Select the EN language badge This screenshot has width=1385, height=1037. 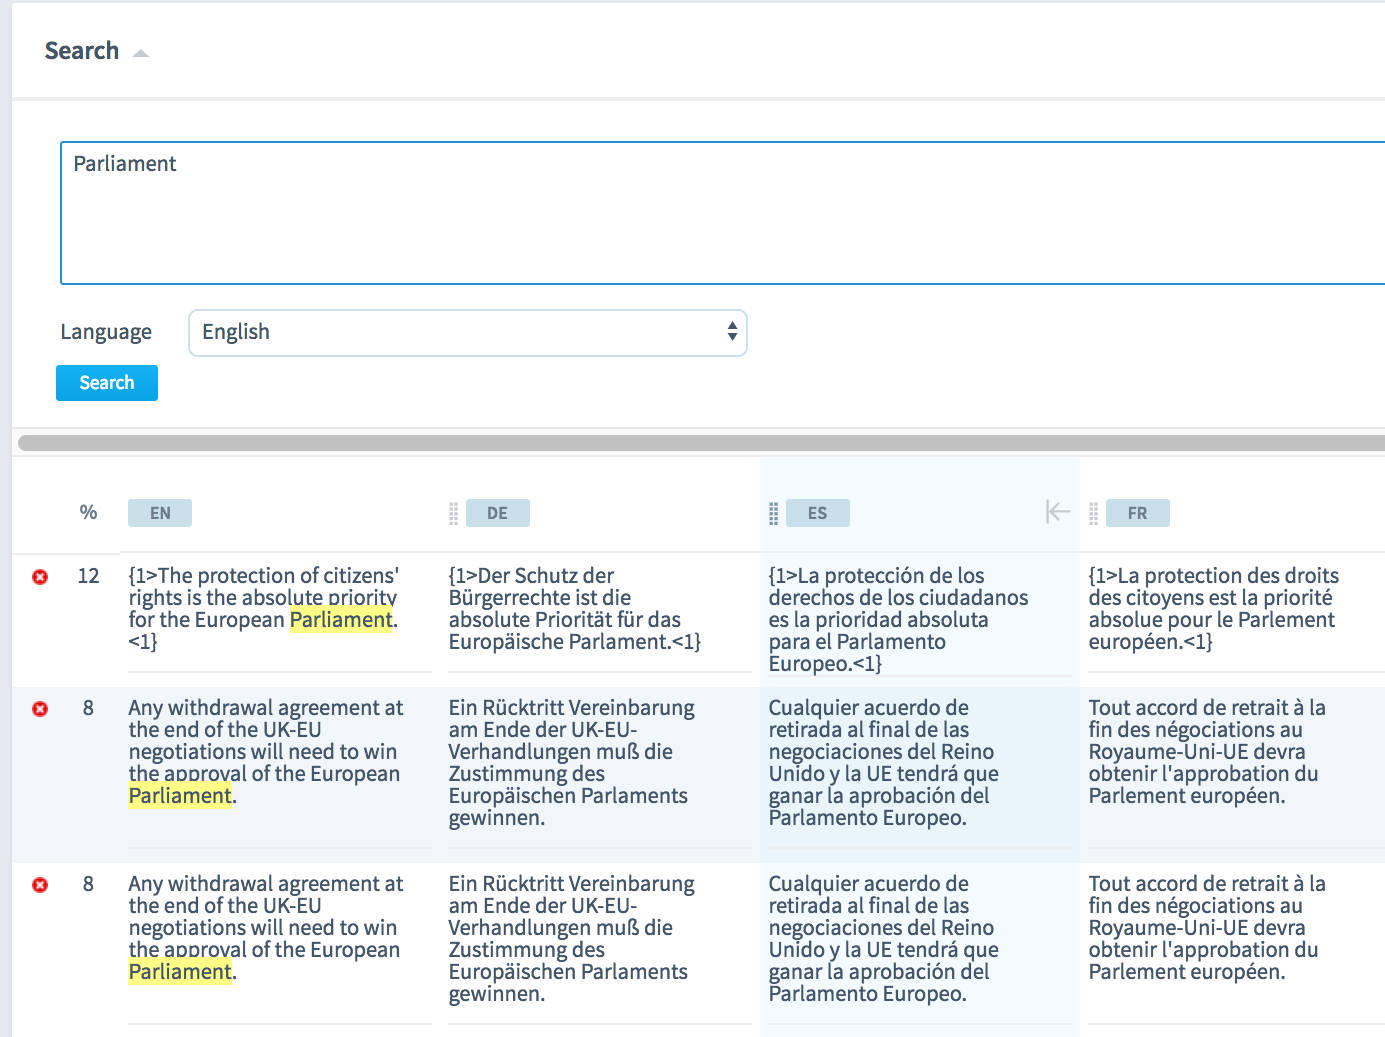[159, 512]
